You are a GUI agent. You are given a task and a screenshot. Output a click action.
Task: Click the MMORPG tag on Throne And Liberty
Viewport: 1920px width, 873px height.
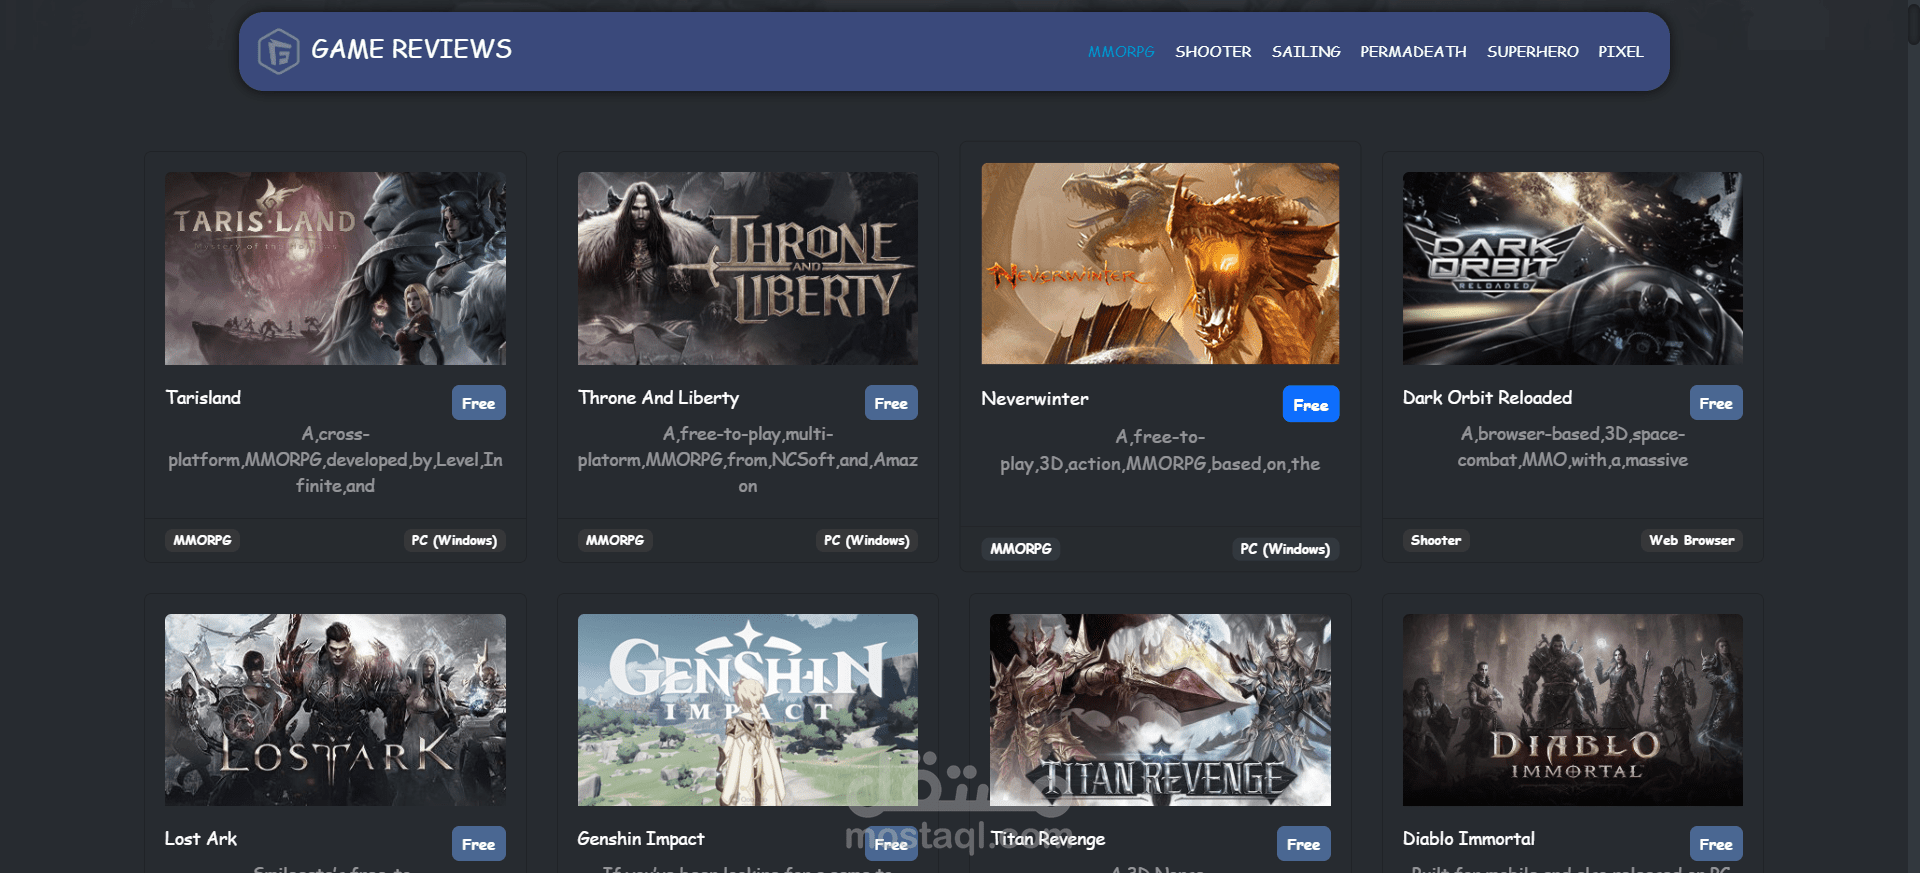pyautogui.click(x=615, y=540)
